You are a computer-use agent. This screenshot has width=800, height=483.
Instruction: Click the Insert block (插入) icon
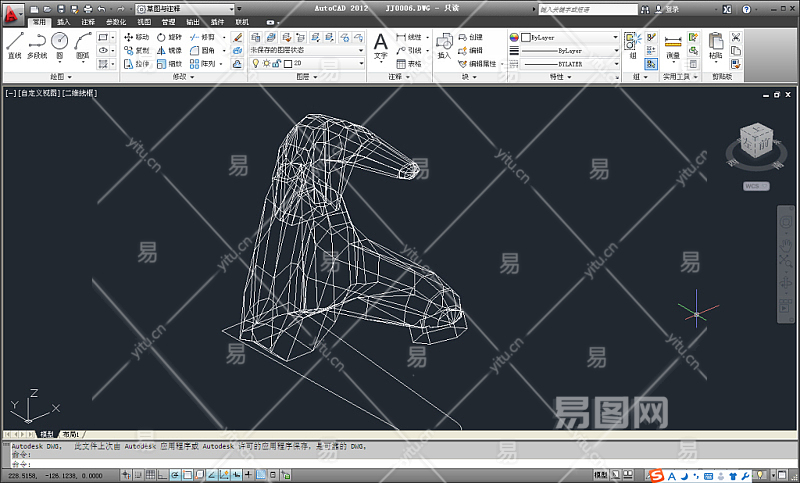coord(444,44)
